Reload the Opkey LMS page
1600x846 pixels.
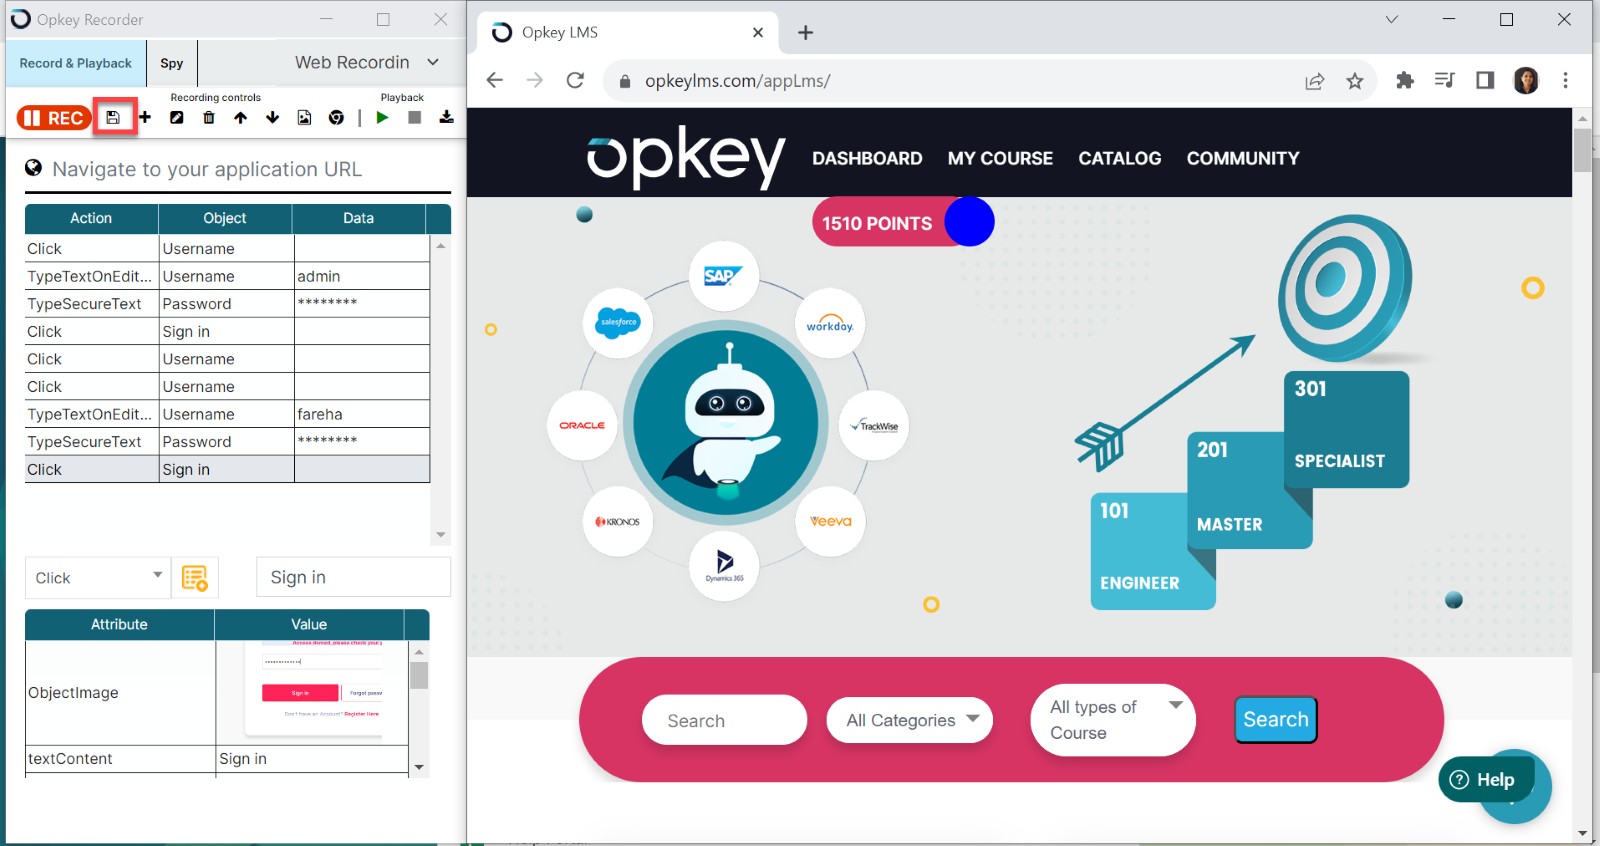coord(575,80)
